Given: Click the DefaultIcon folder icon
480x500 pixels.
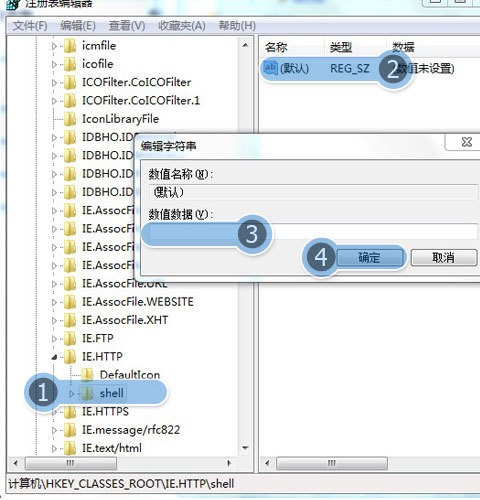Looking at the screenshot, I should click(x=87, y=375).
